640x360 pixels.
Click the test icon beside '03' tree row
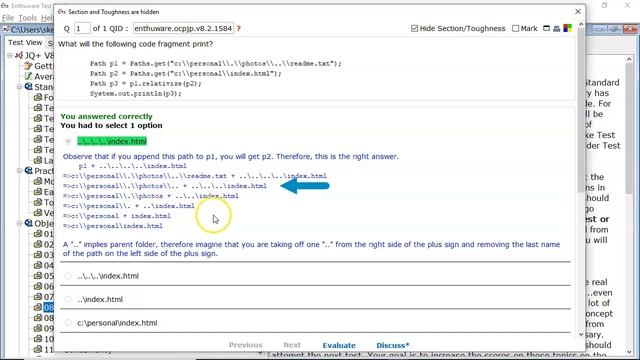tap(38, 254)
